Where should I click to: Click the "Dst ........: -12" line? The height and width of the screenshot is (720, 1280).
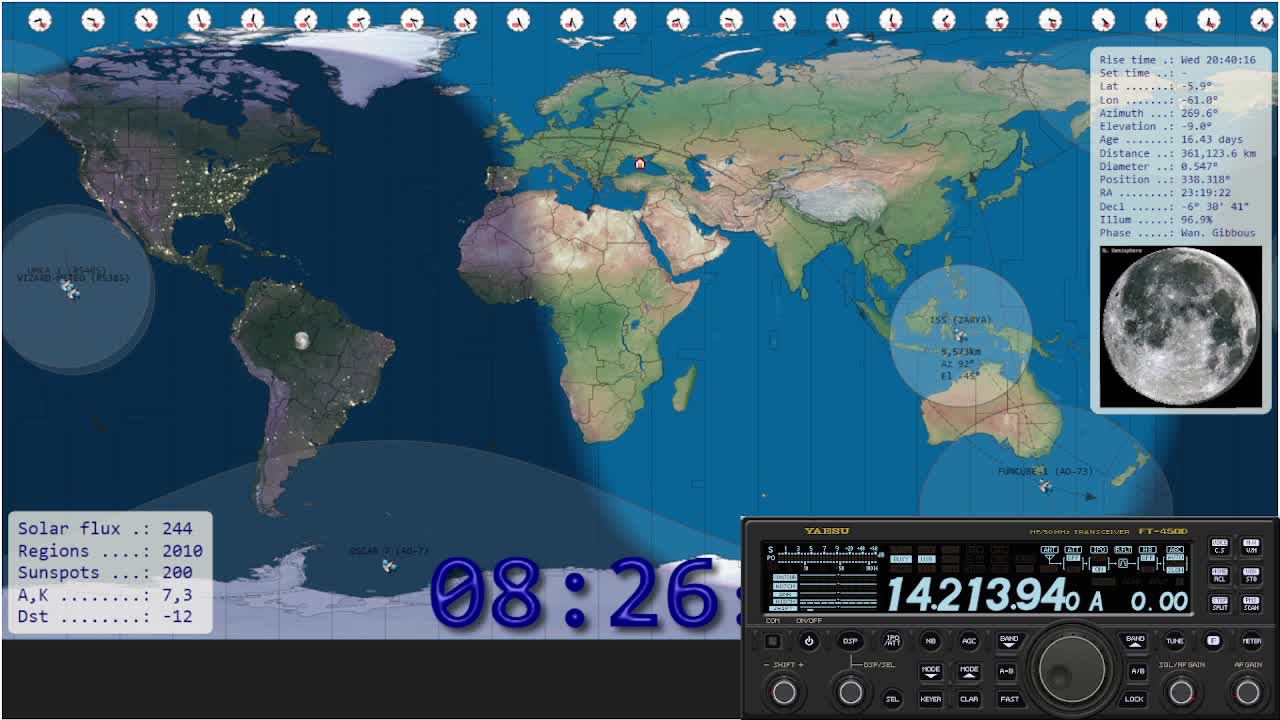105,617
